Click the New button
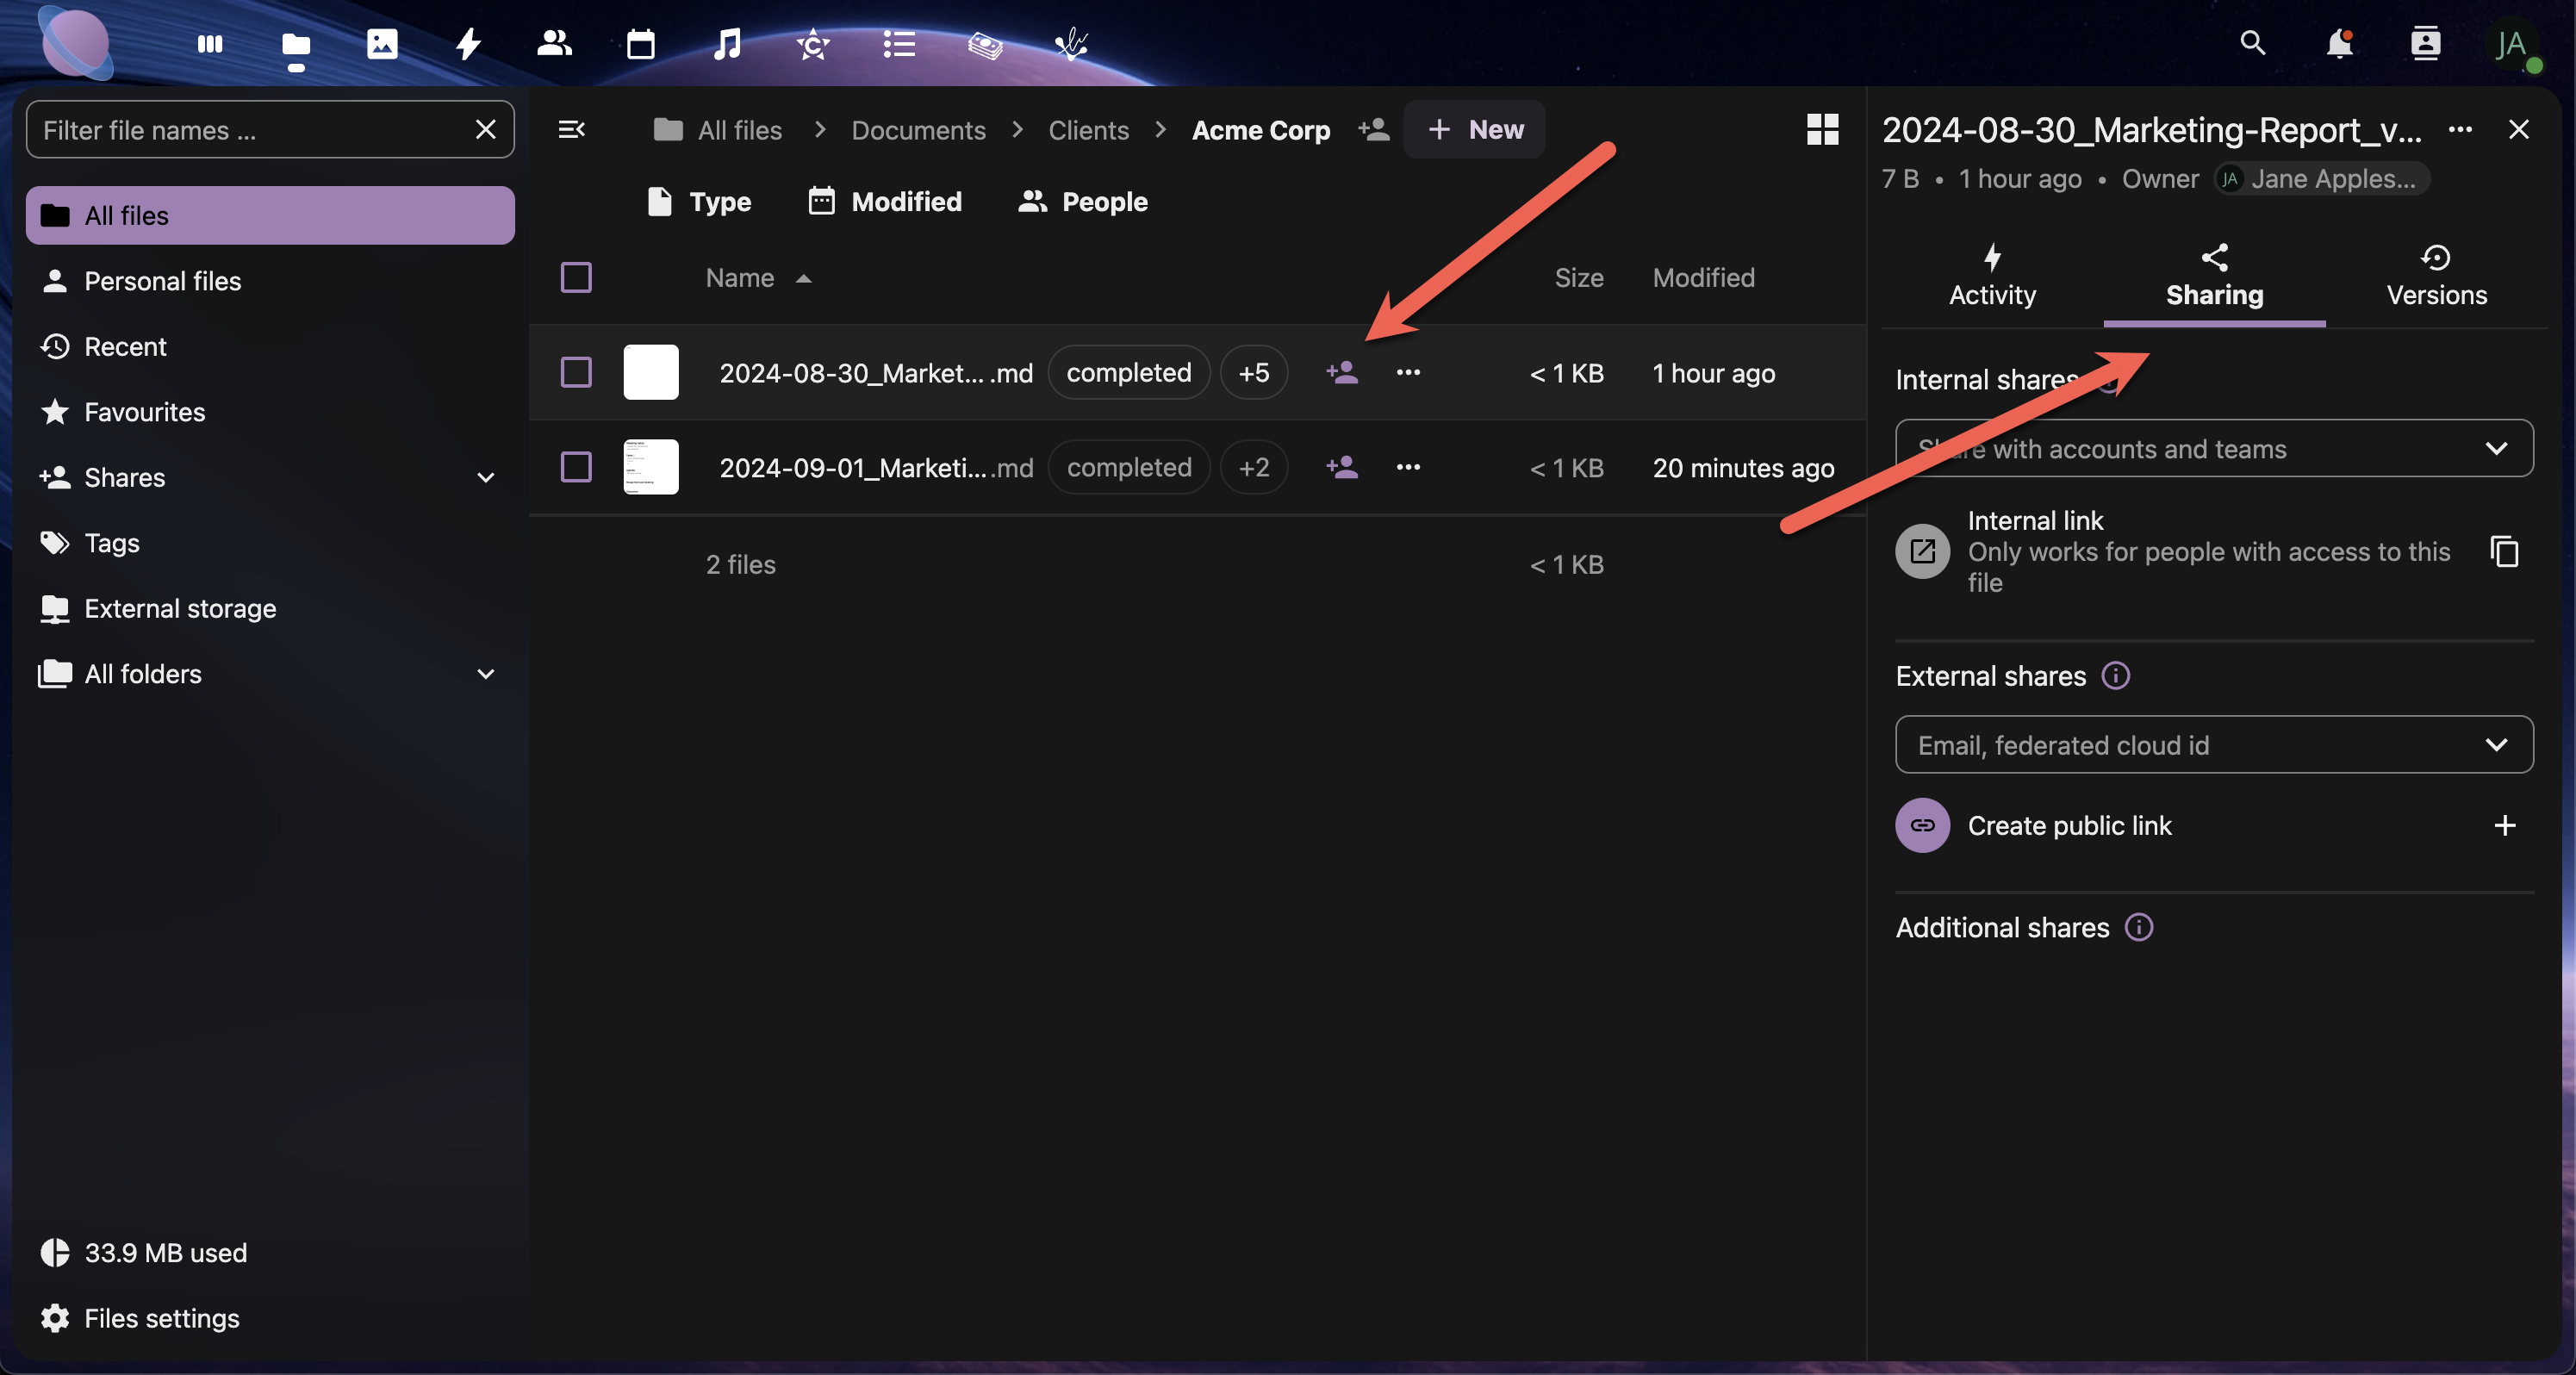Screen dimensions: 2576x1375 1475,129
